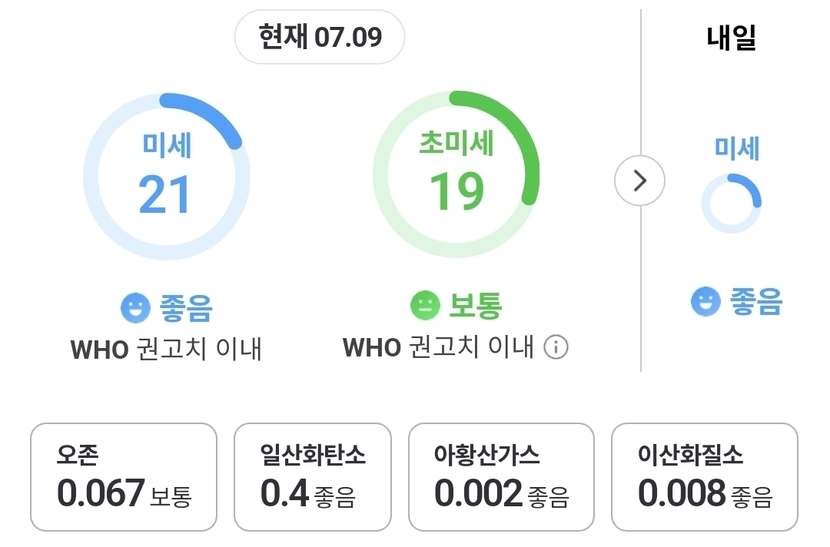This screenshot has width=830, height=547.
Task: Click the 미세 label in the tomorrow column
Action: tap(737, 148)
